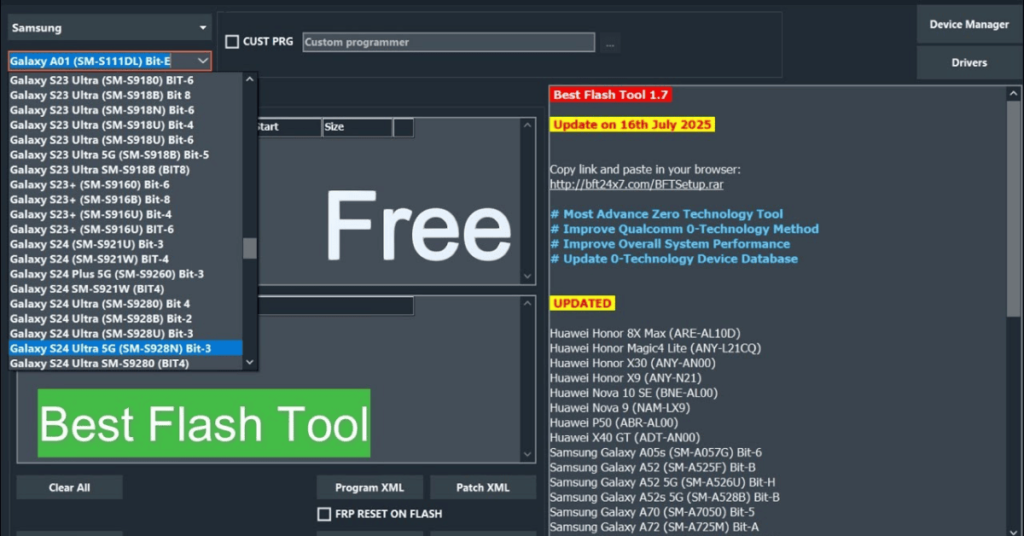Image resolution: width=1024 pixels, height=536 pixels.
Task: Click Samsung Galaxy A70 (SM-A7050) Bit-5 entry
Action: (652, 512)
